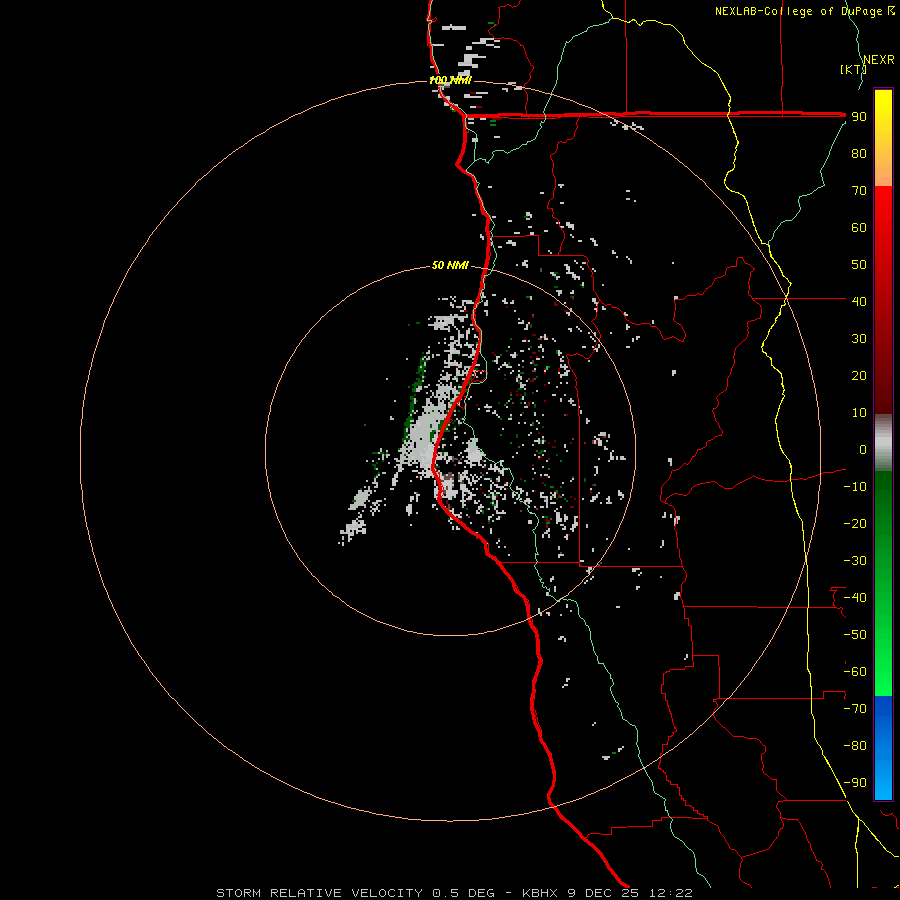This screenshot has height=900, width=900.
Task: Click the -80 value on velocity scale
Action: [x=855, y=746]
